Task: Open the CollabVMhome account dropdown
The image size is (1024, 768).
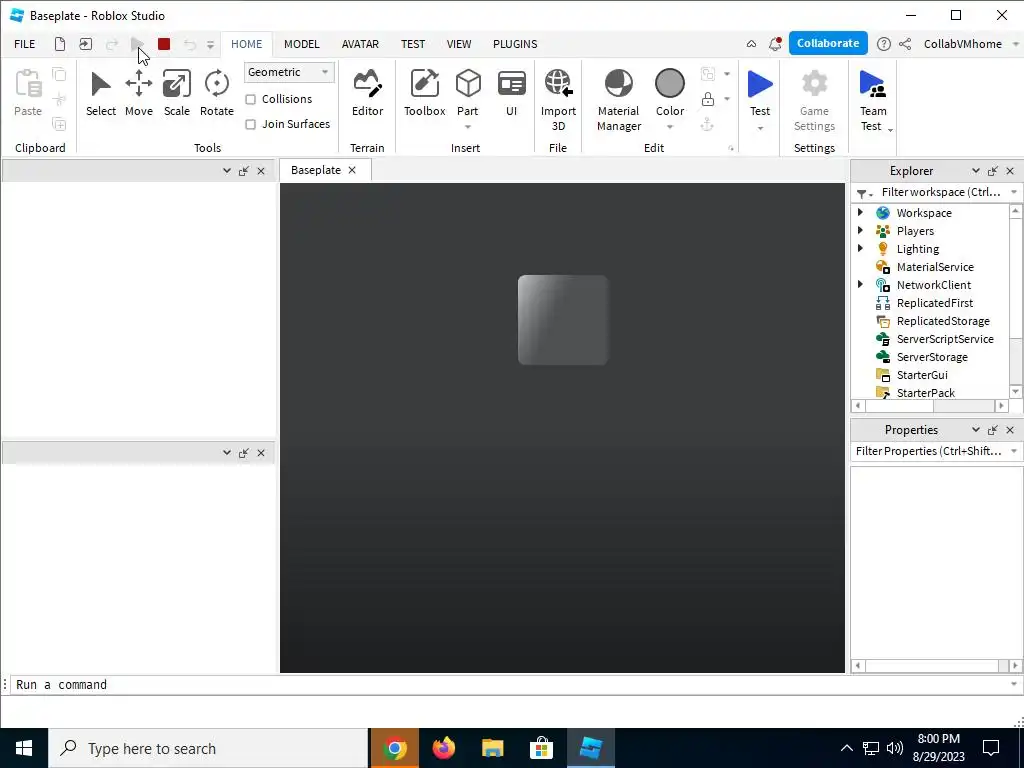Action: [x=1016, y=44]
